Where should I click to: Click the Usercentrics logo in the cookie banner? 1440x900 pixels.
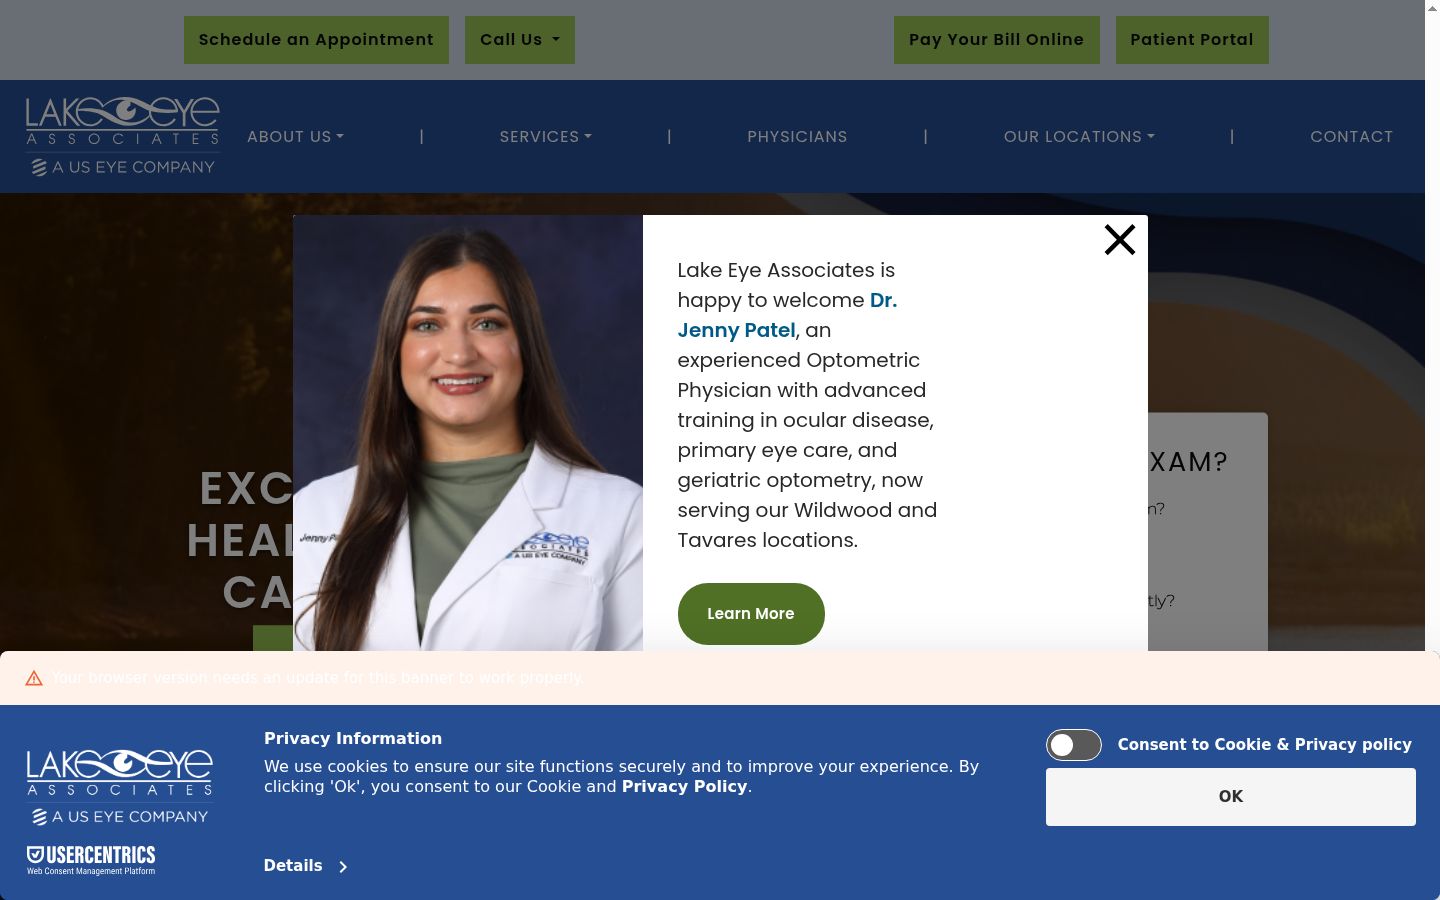click(91, 860)
